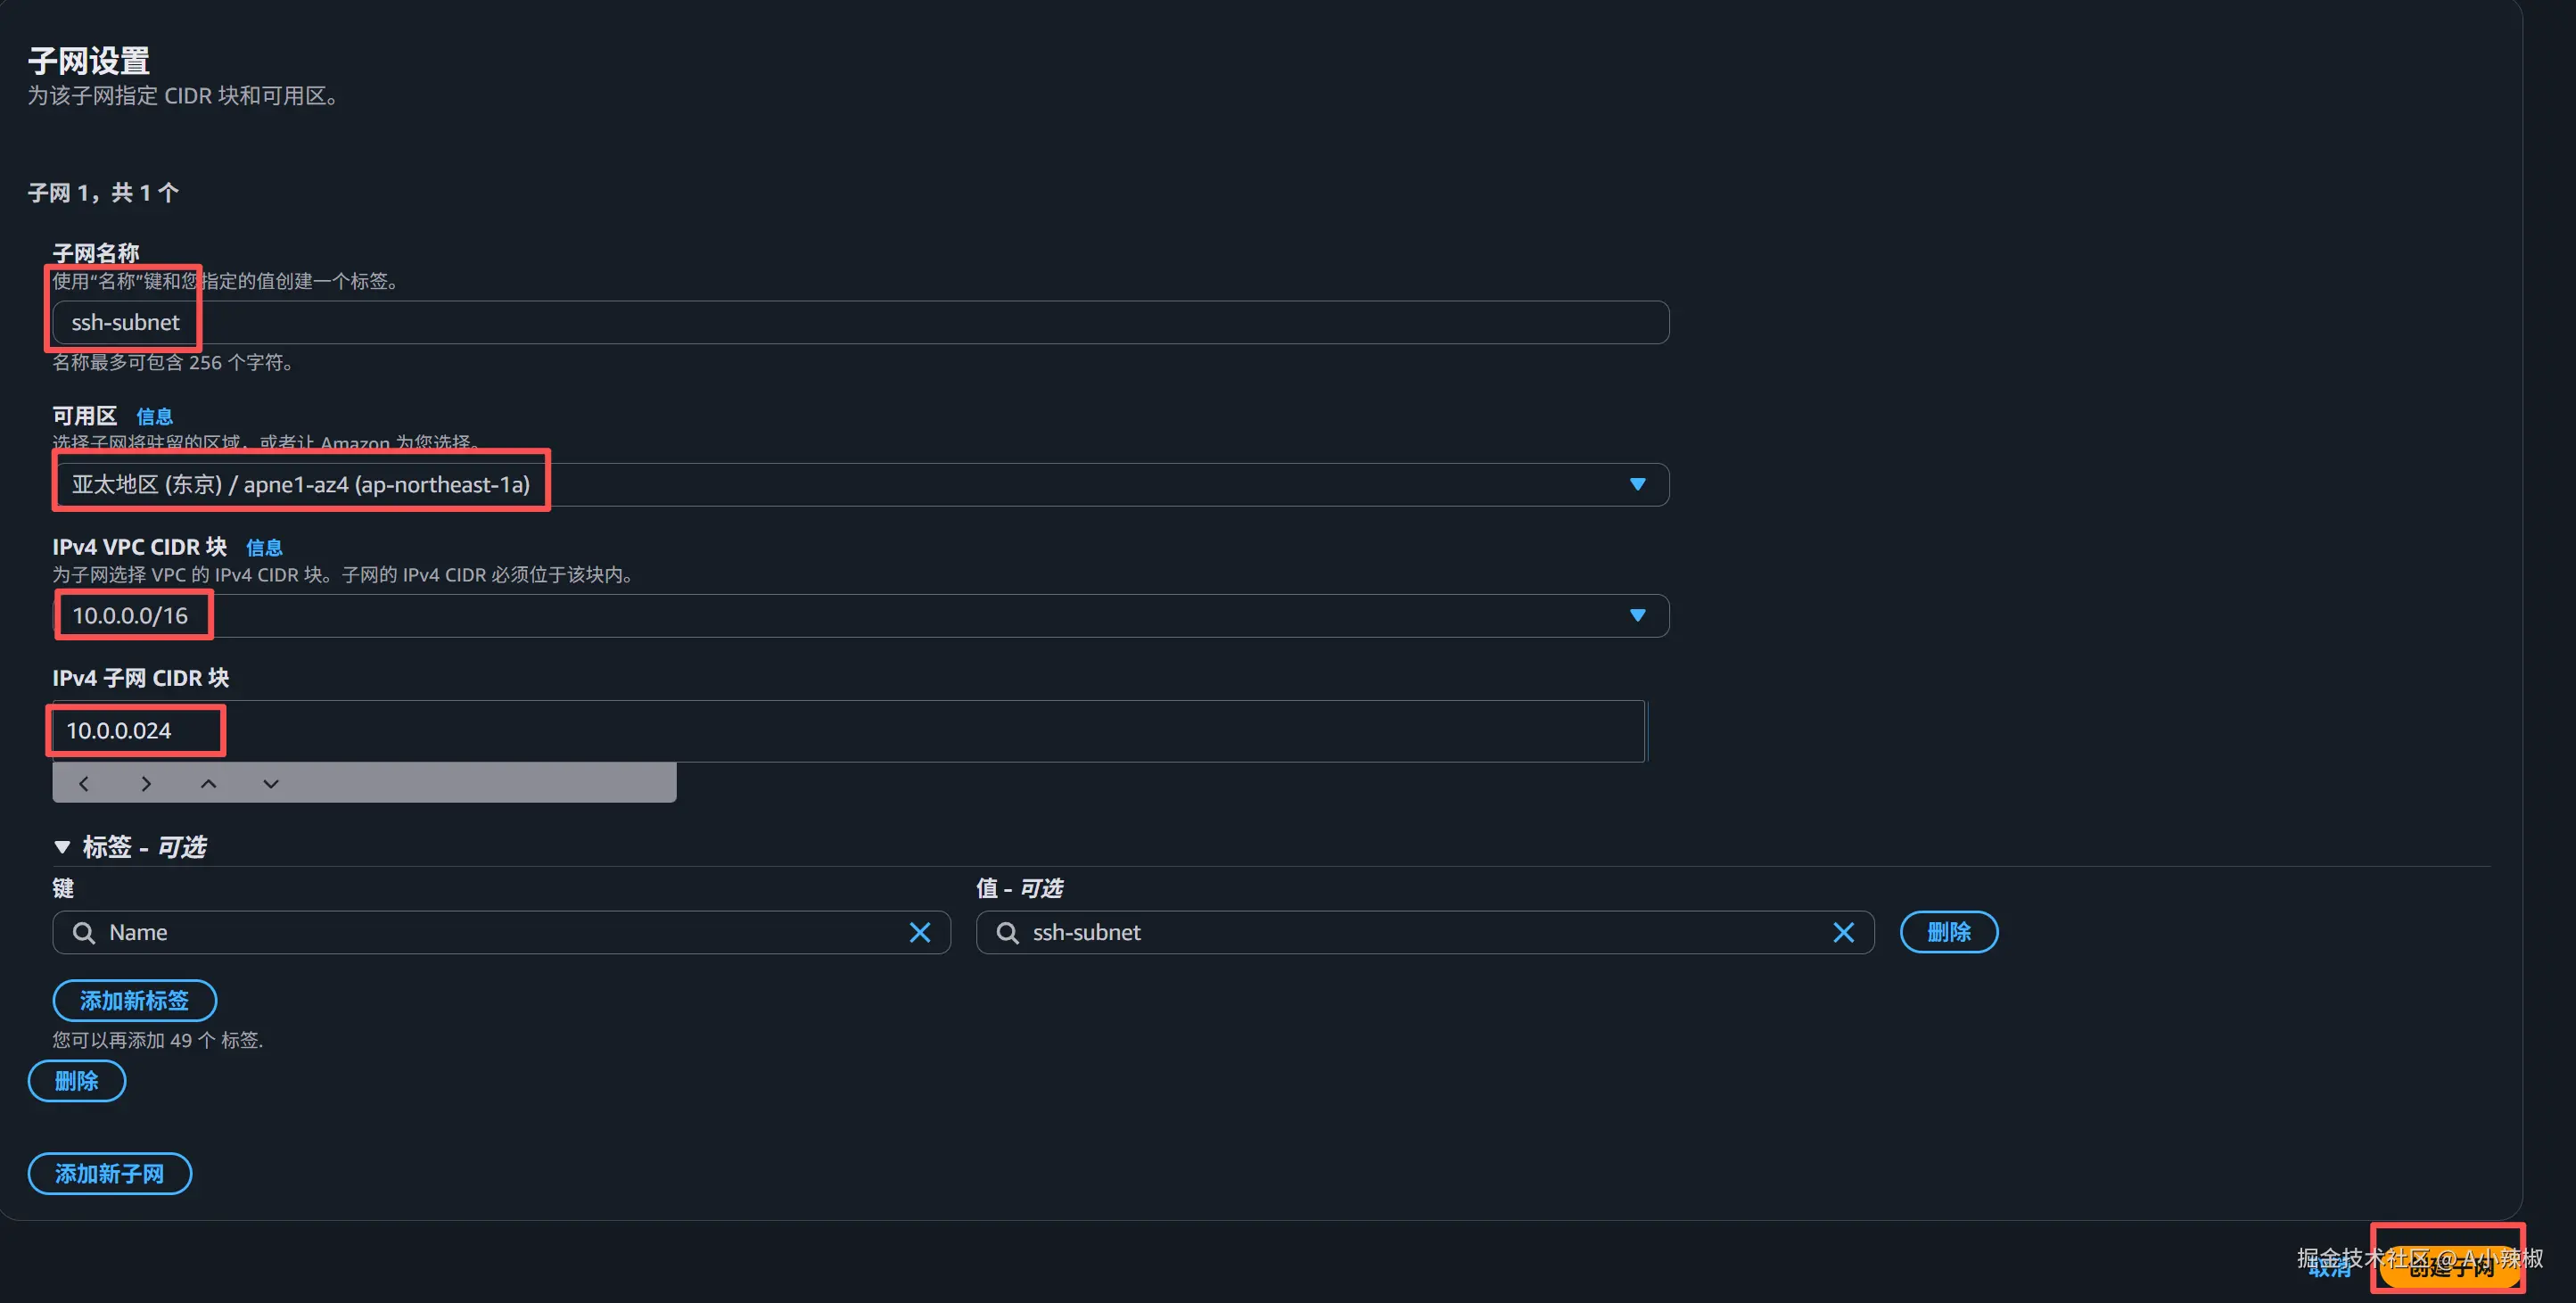Open 信息 link beside IPv4 VPC CIDR 块
The image size is (2576, 1303).
(x=264, y=547)
